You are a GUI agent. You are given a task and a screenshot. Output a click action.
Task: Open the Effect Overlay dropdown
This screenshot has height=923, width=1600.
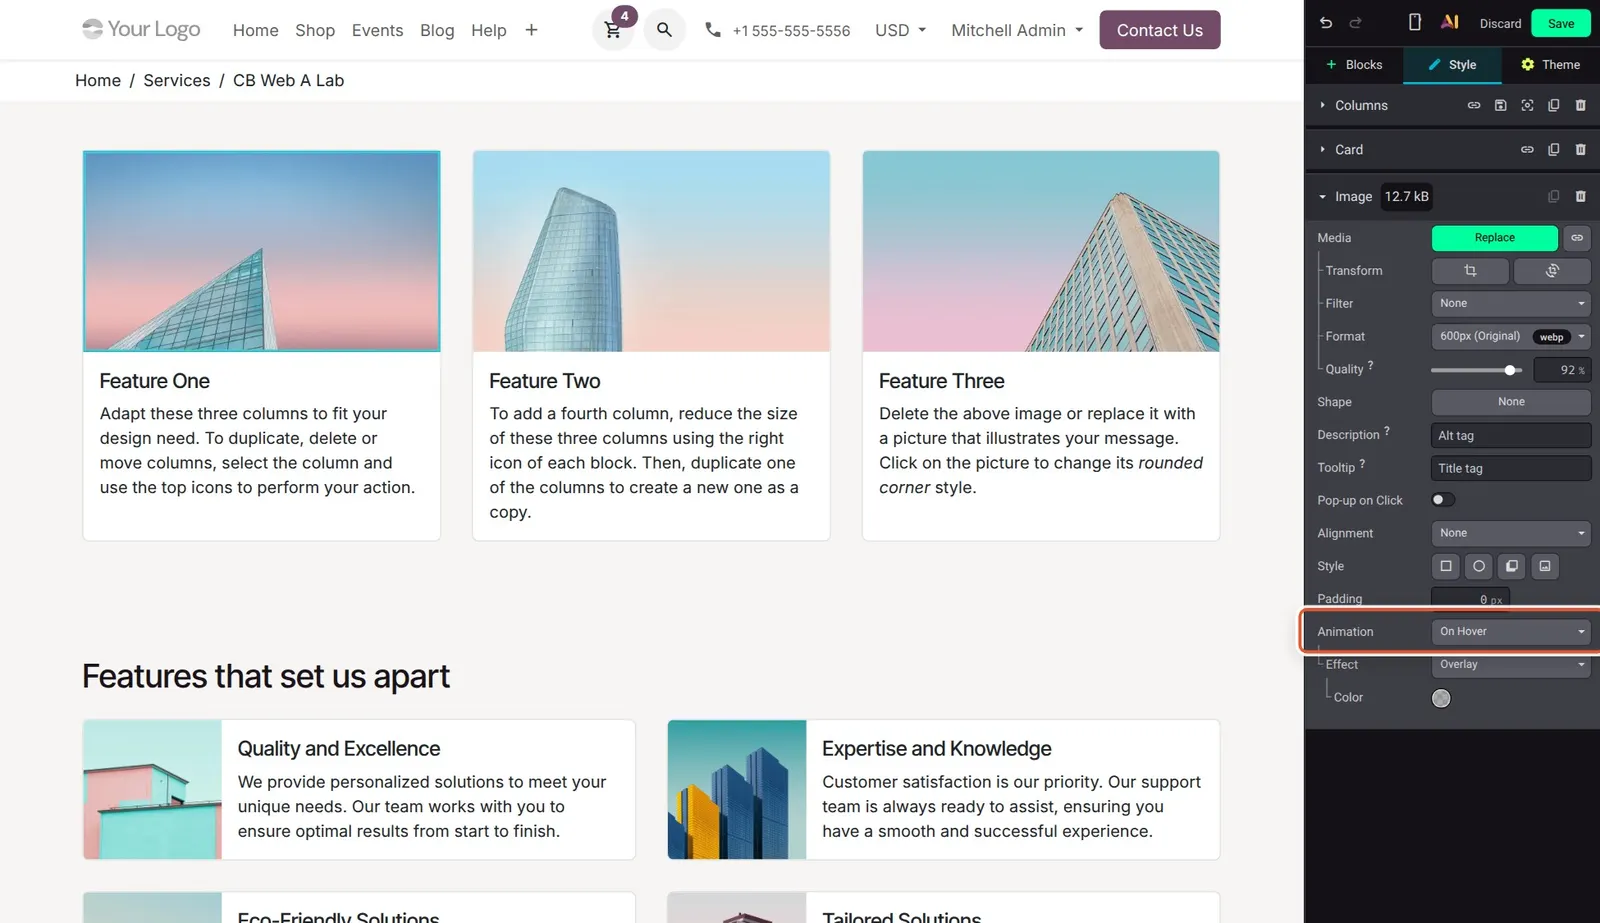(1511, 665)
